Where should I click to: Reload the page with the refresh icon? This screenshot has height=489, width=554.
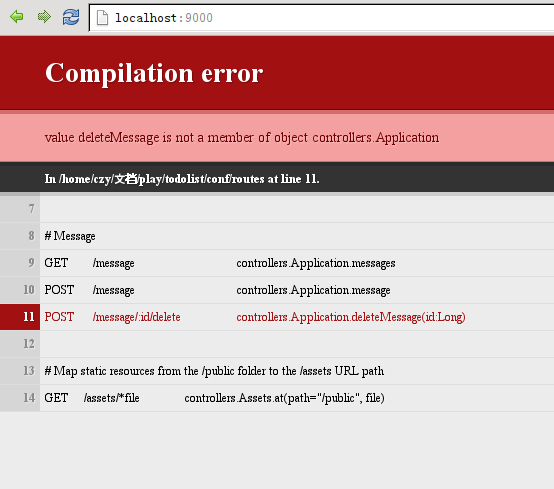pyautogui.click(x=71, y=17)
